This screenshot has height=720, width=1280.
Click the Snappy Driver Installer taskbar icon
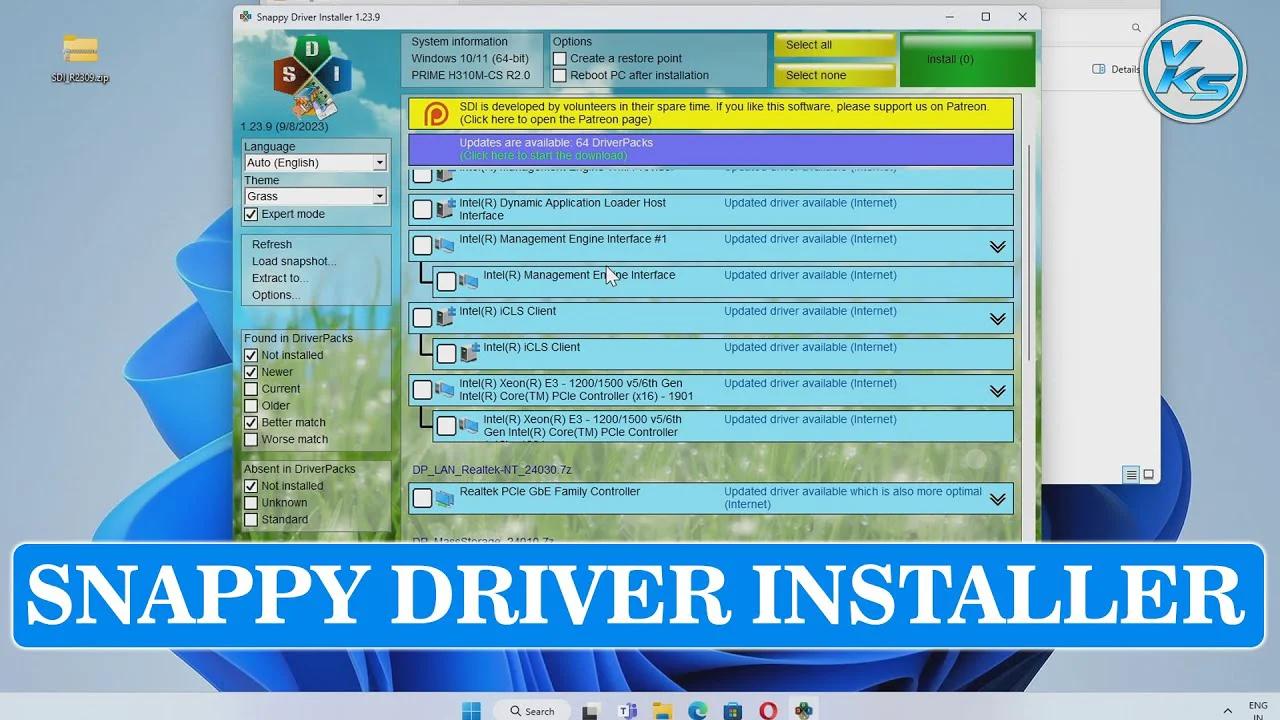pyautogui.click(x=803, y=710)
